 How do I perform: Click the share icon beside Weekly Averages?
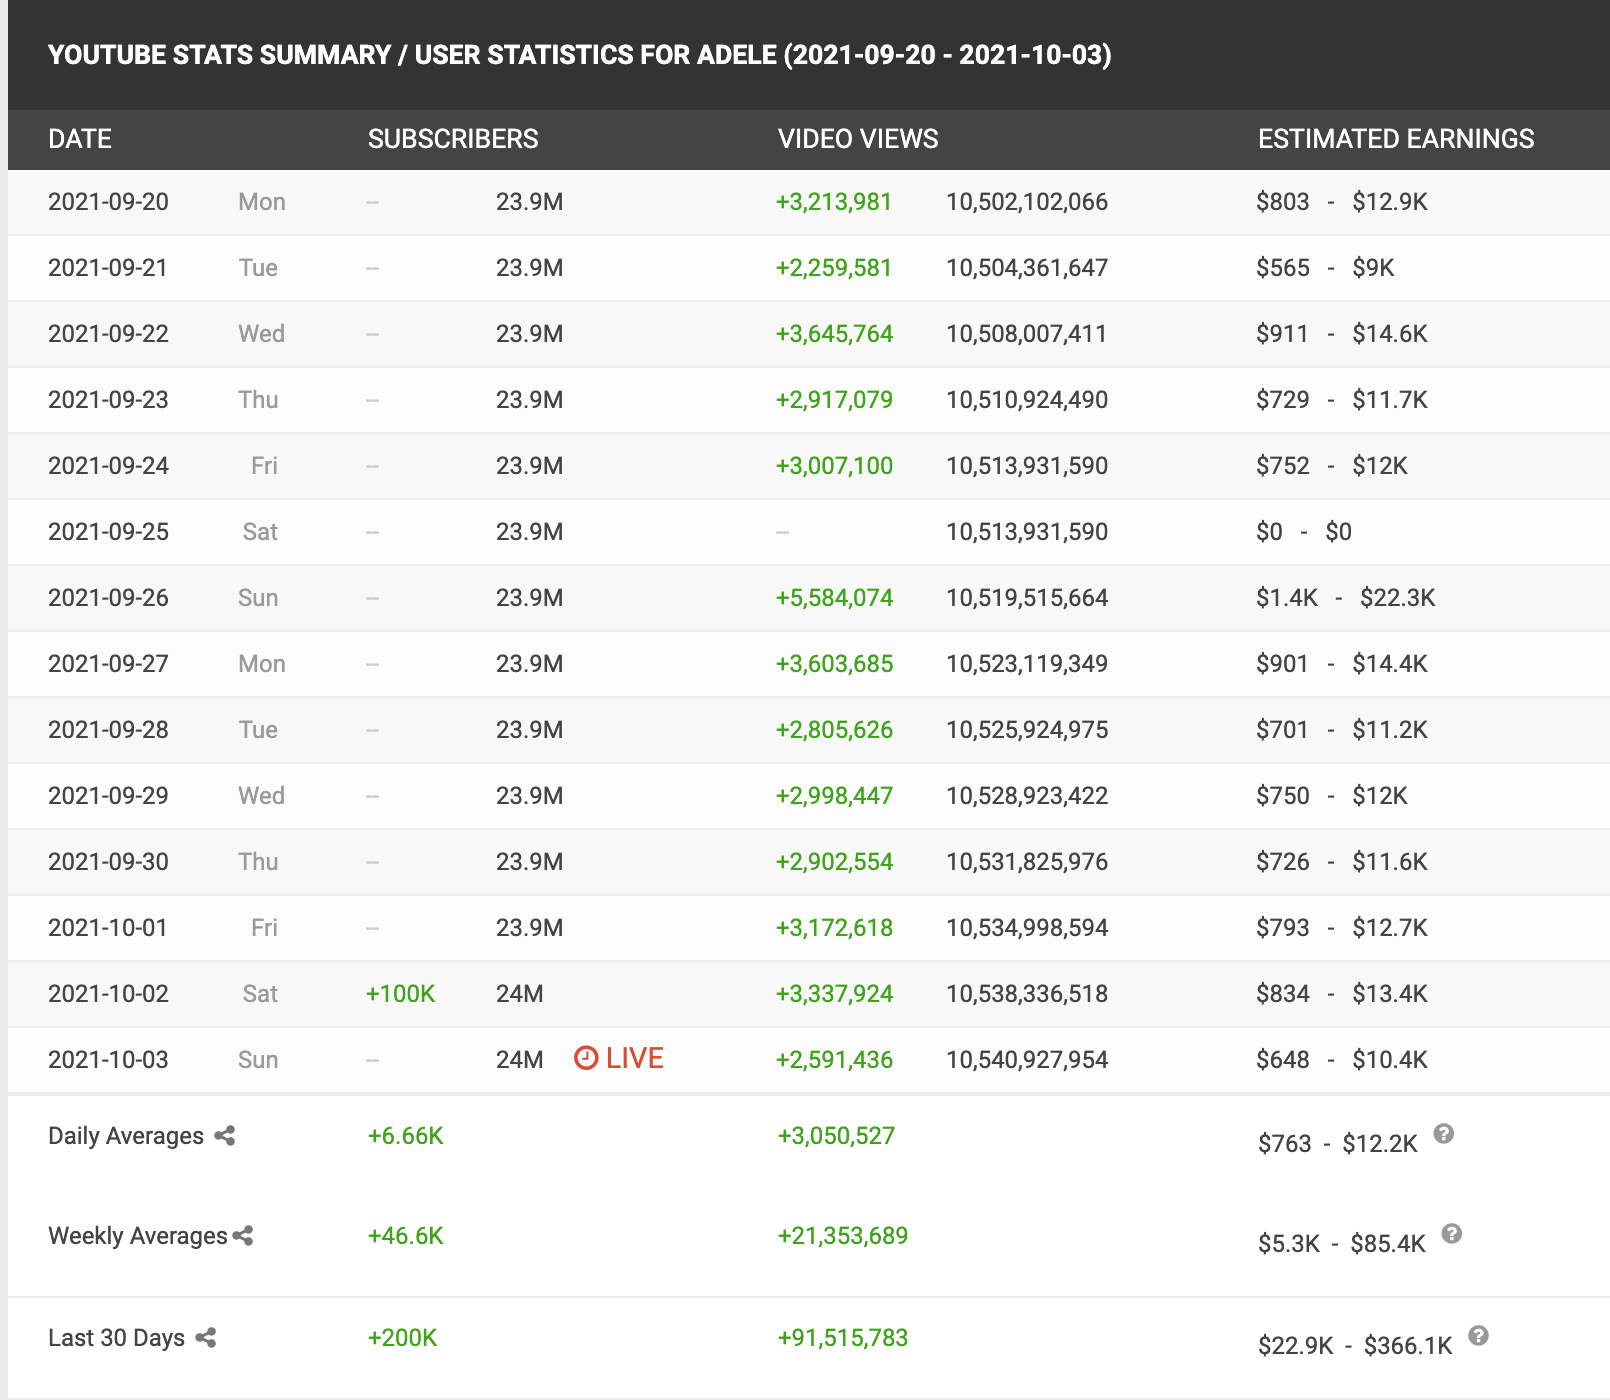tap(243, 1235)
